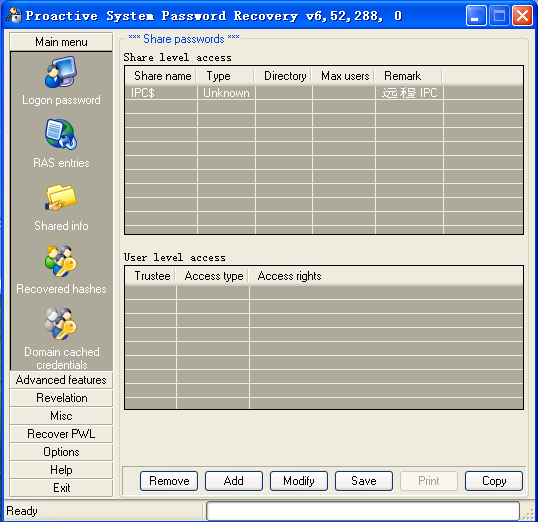Click the Remove button

pos(169,481)
